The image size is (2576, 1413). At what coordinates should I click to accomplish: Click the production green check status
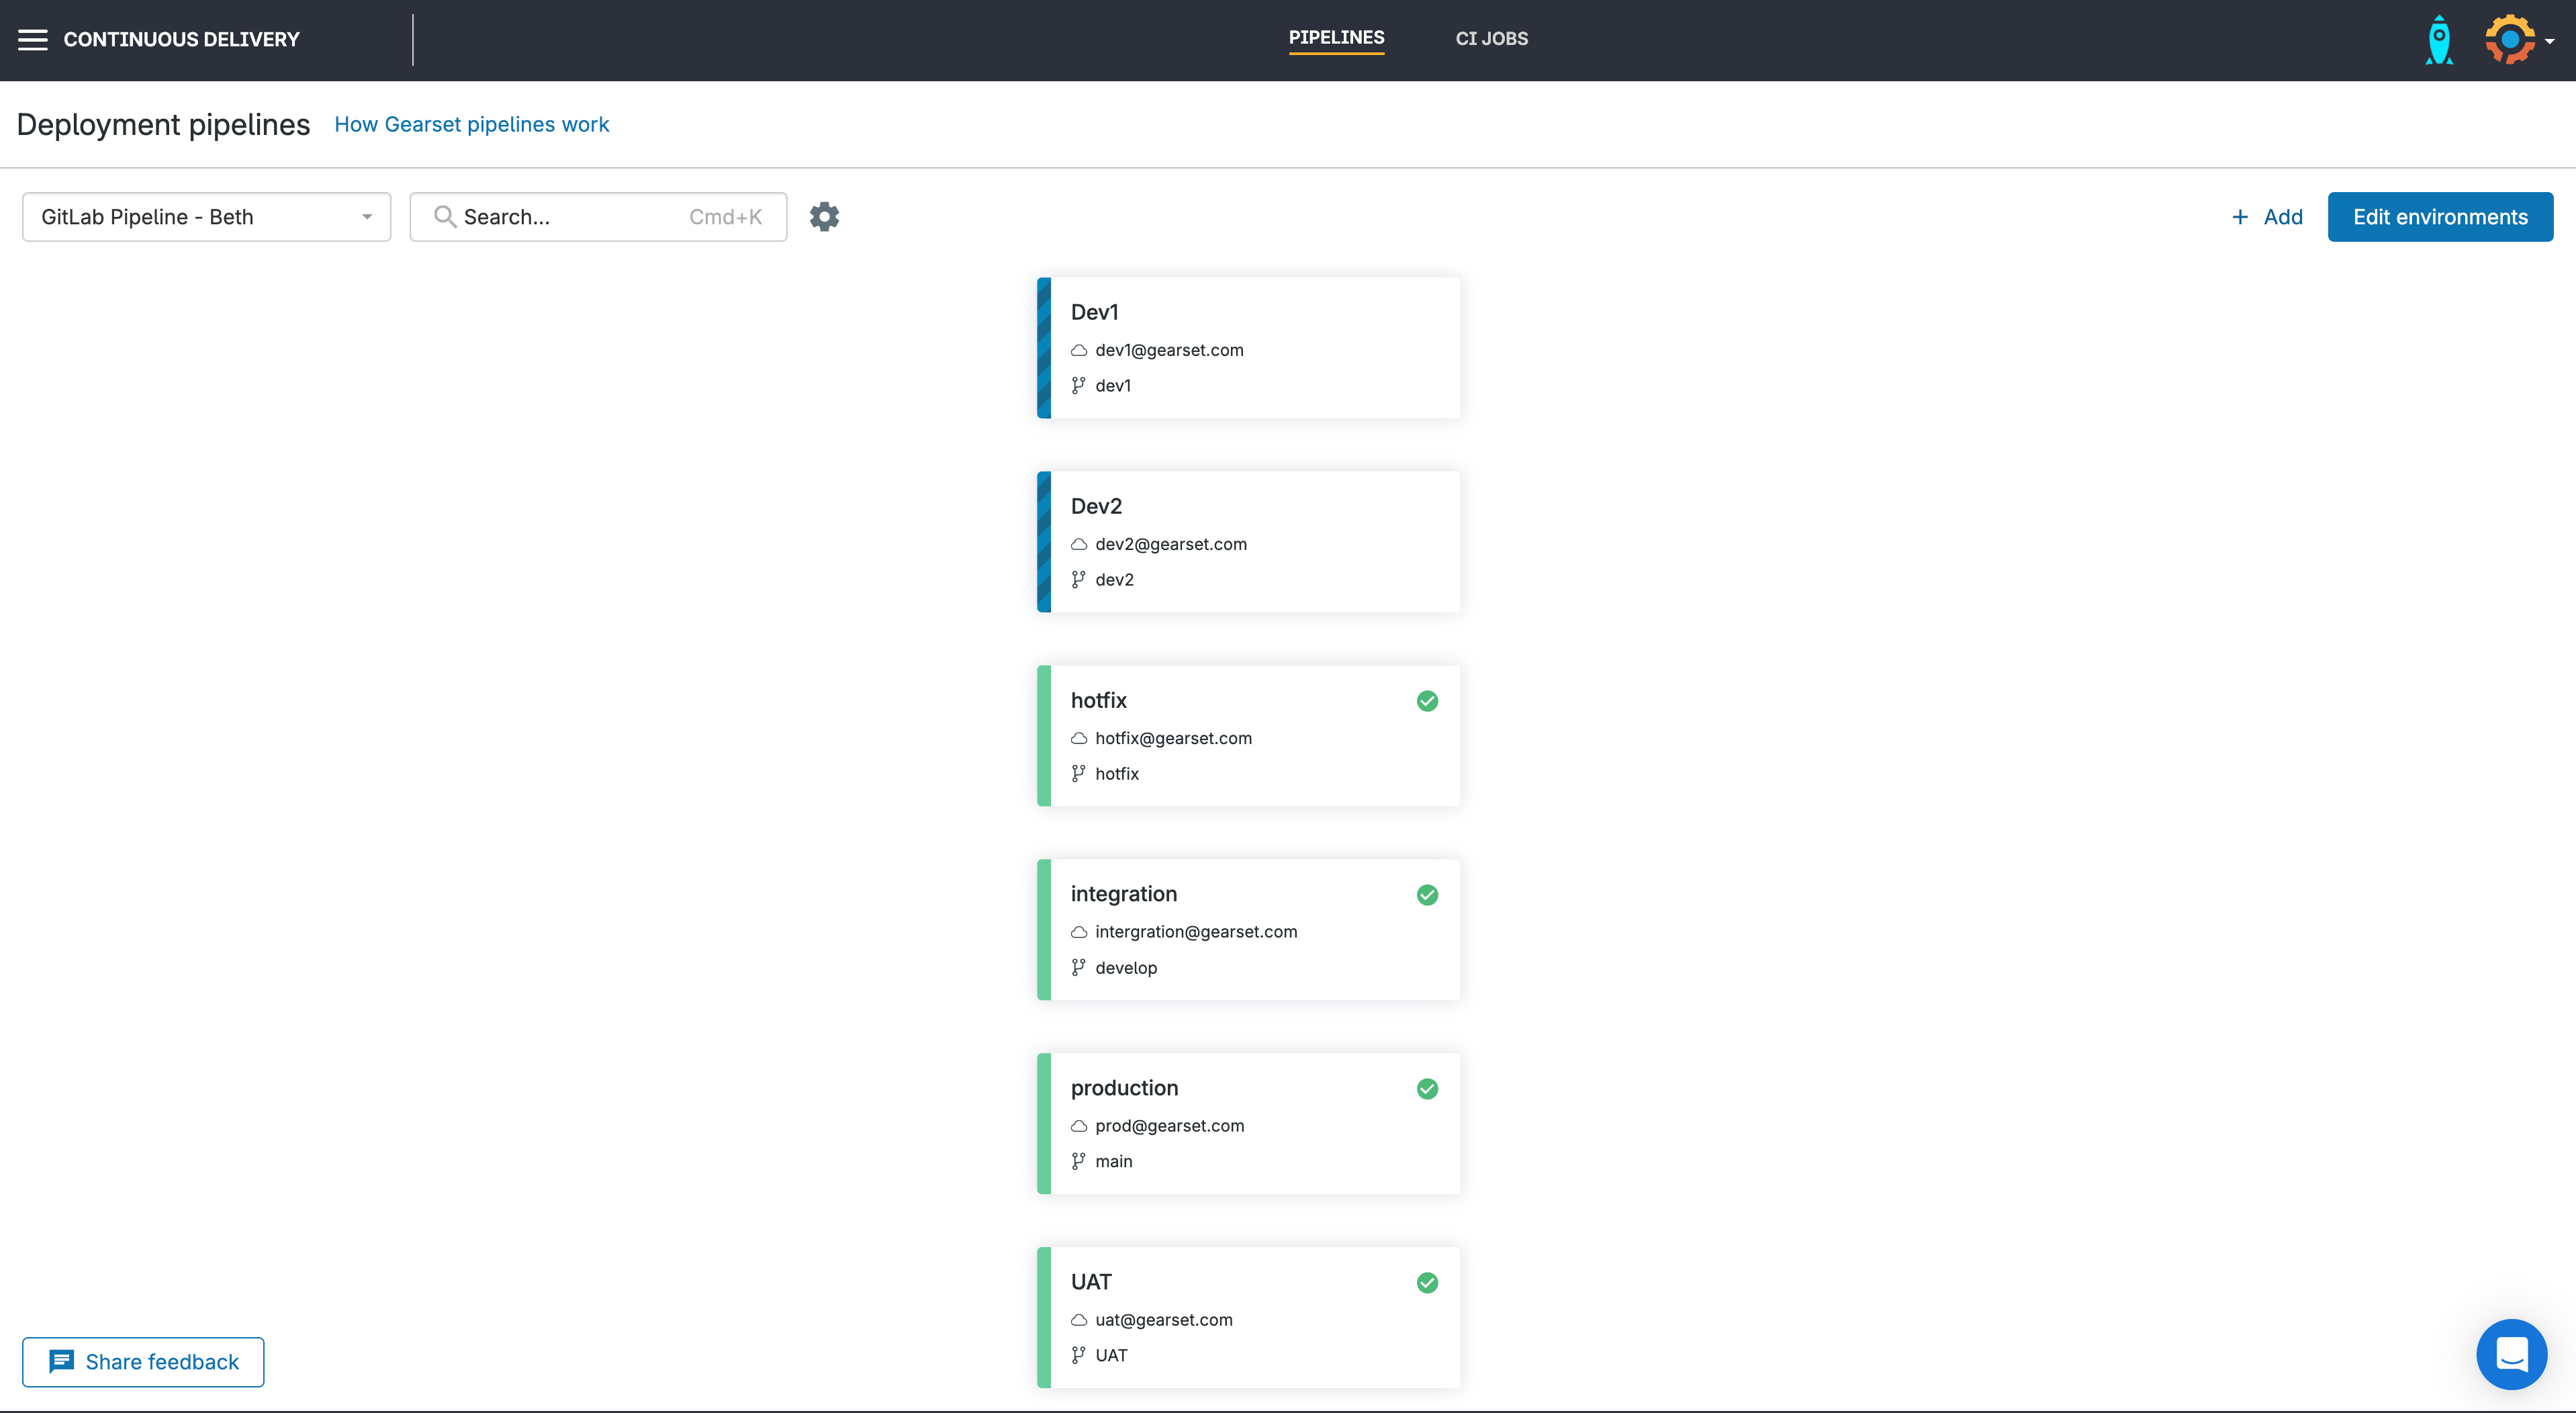(1427, 1089)
